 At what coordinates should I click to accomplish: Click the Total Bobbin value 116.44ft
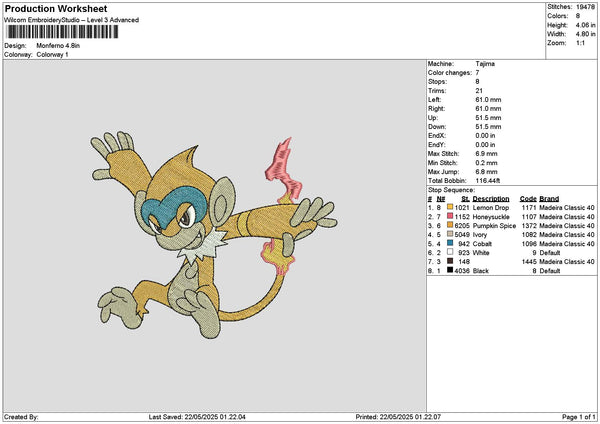(488, 181)
